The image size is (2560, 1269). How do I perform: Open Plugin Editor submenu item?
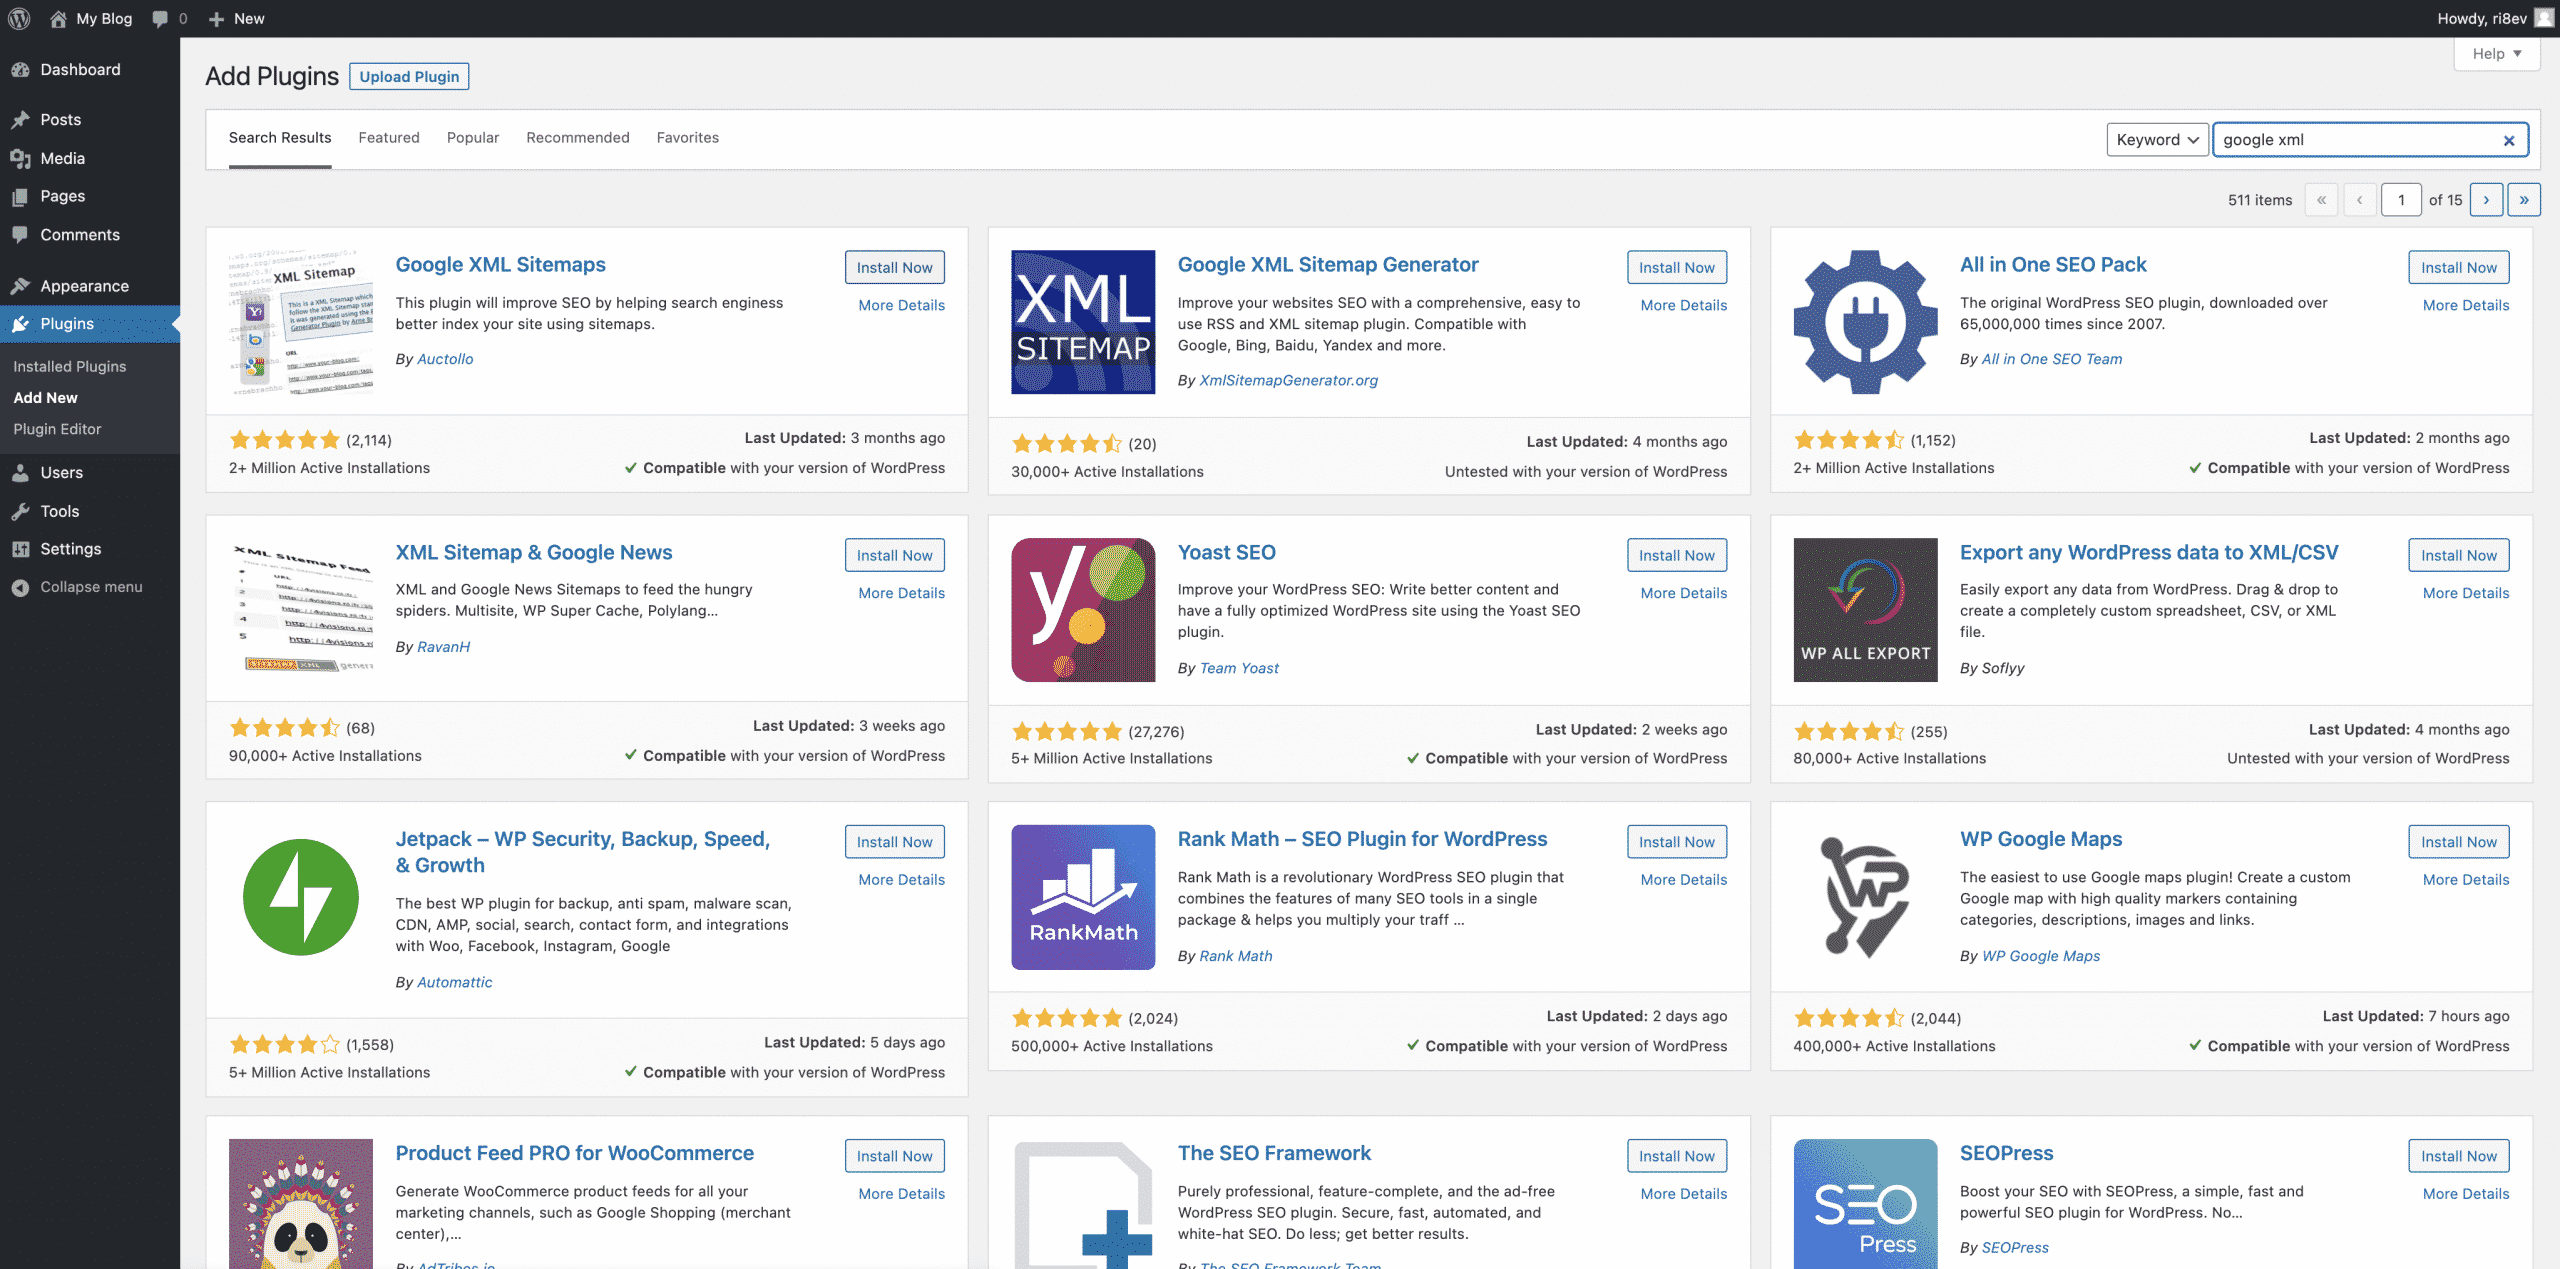58,429
